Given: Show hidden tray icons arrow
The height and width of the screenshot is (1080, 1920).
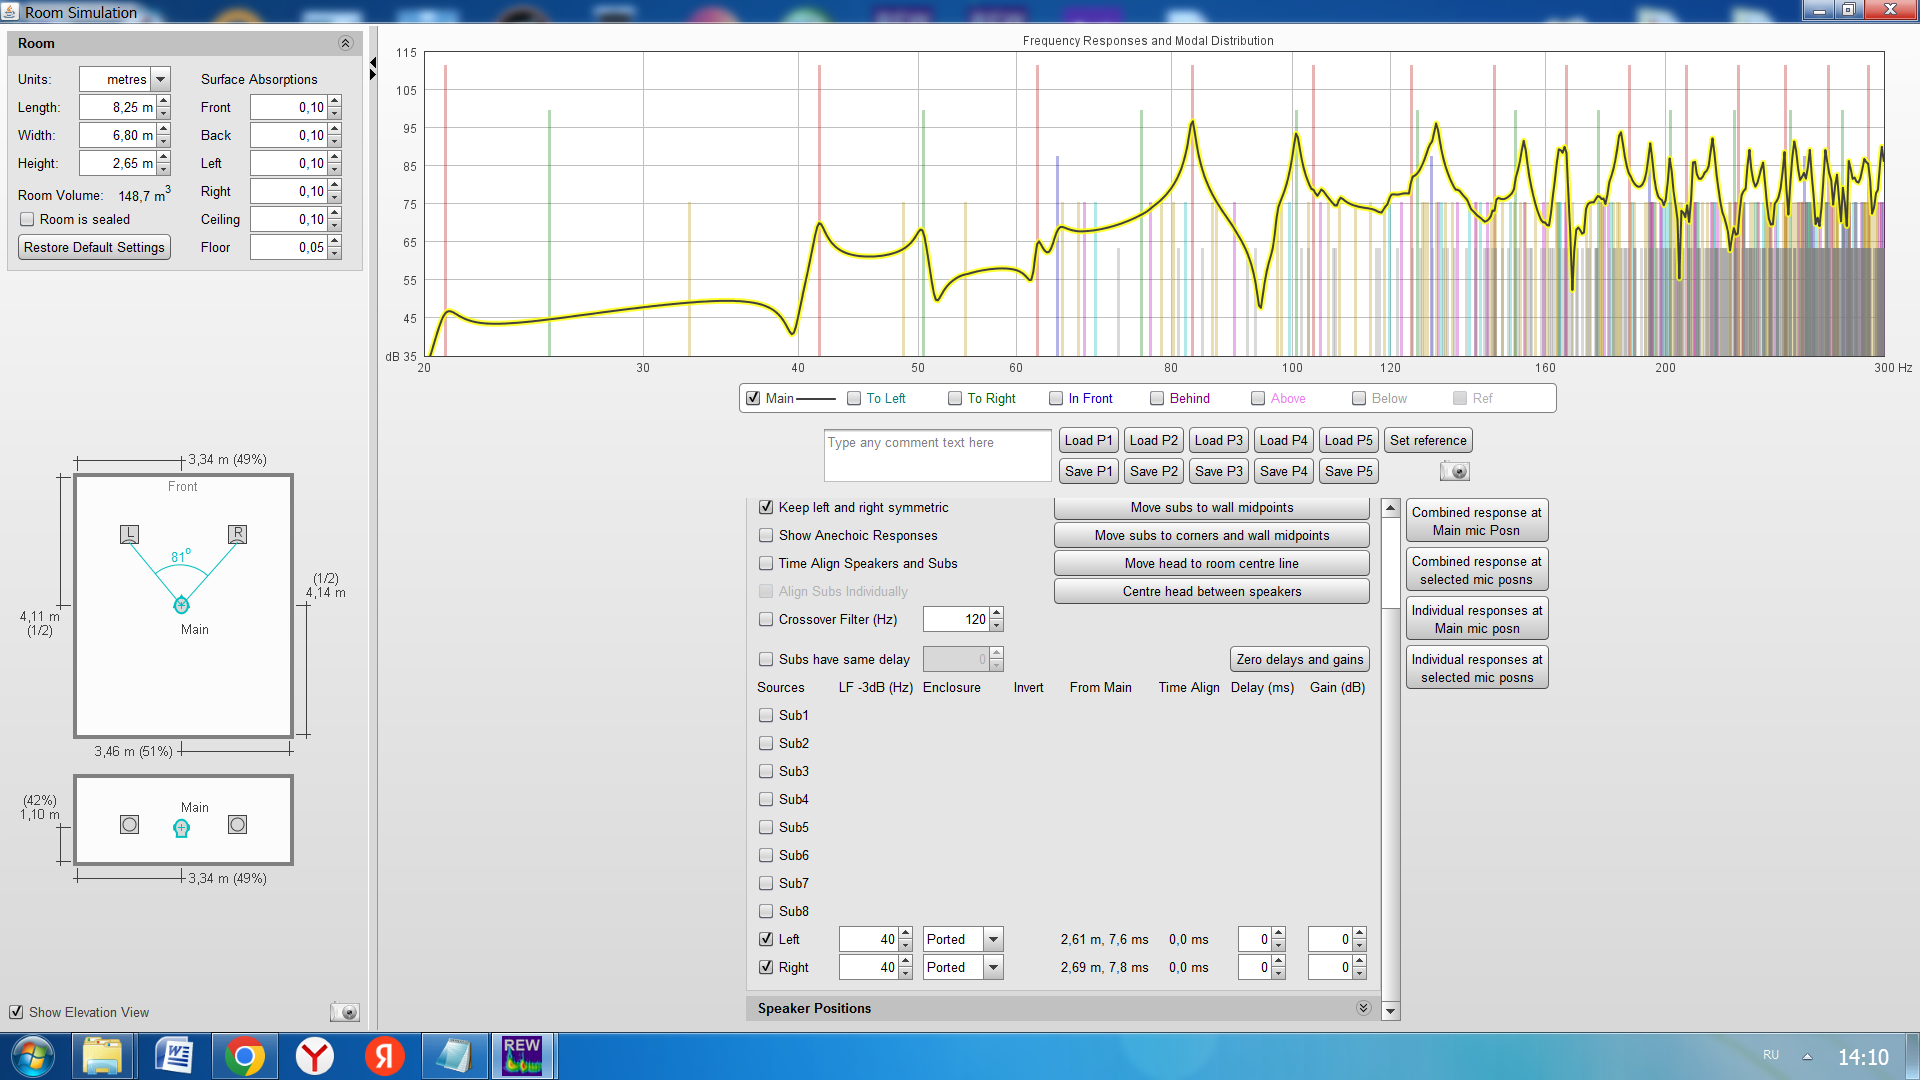Looking at the screenshot, I should (1807, 1056).
